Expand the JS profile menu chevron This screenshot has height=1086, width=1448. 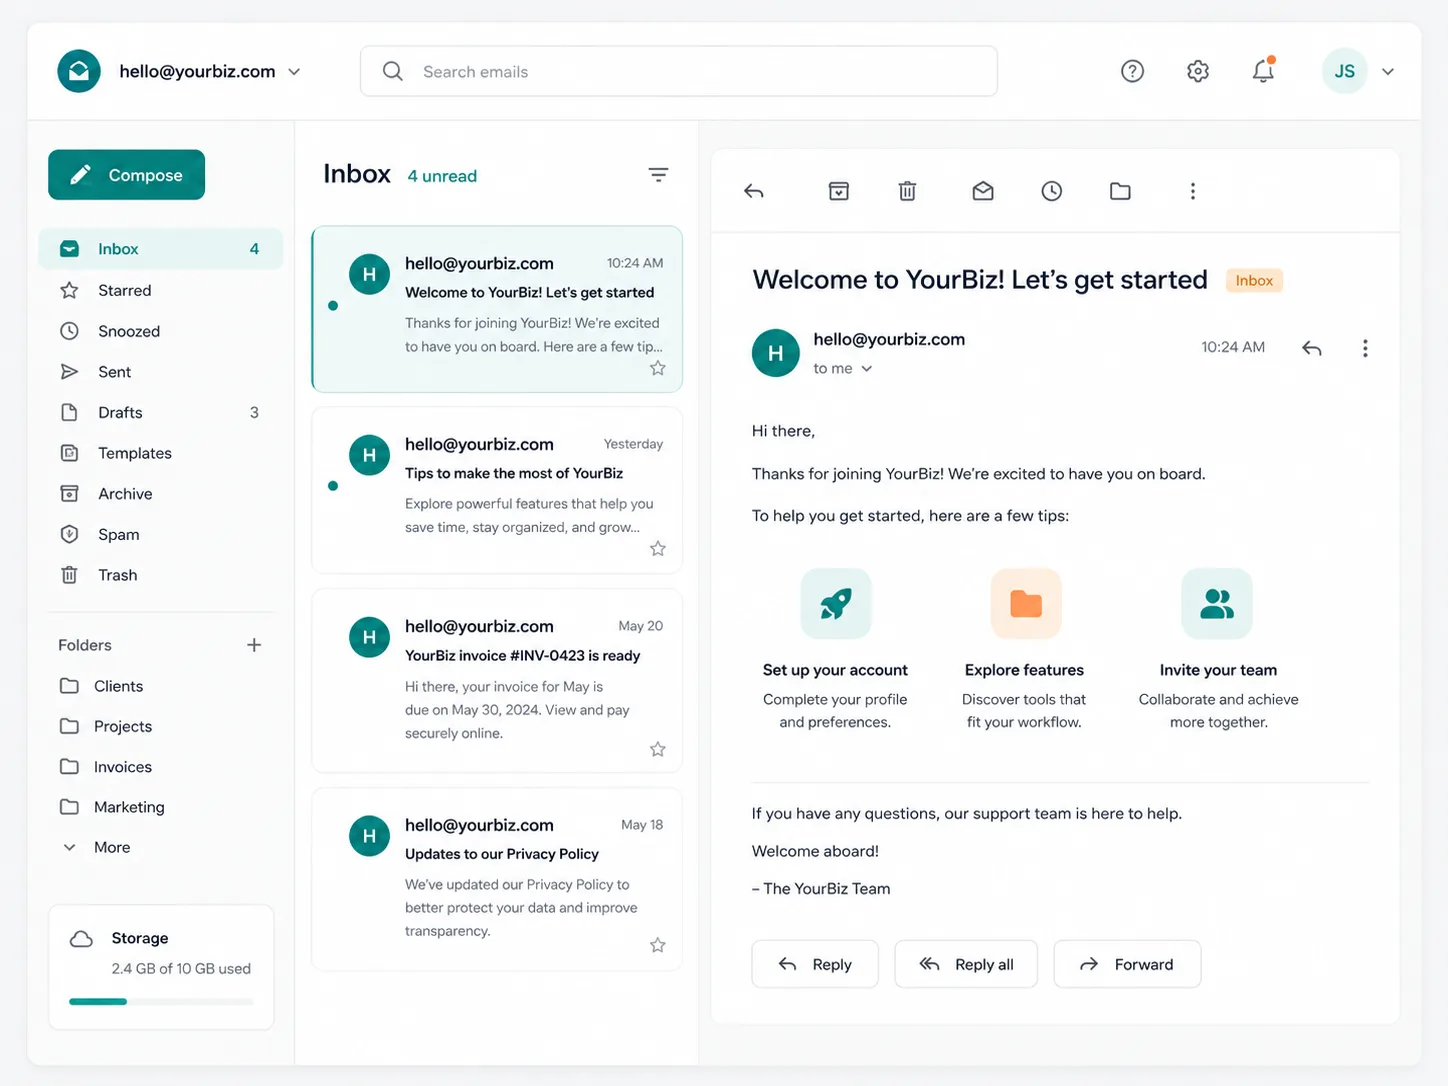1388,72
